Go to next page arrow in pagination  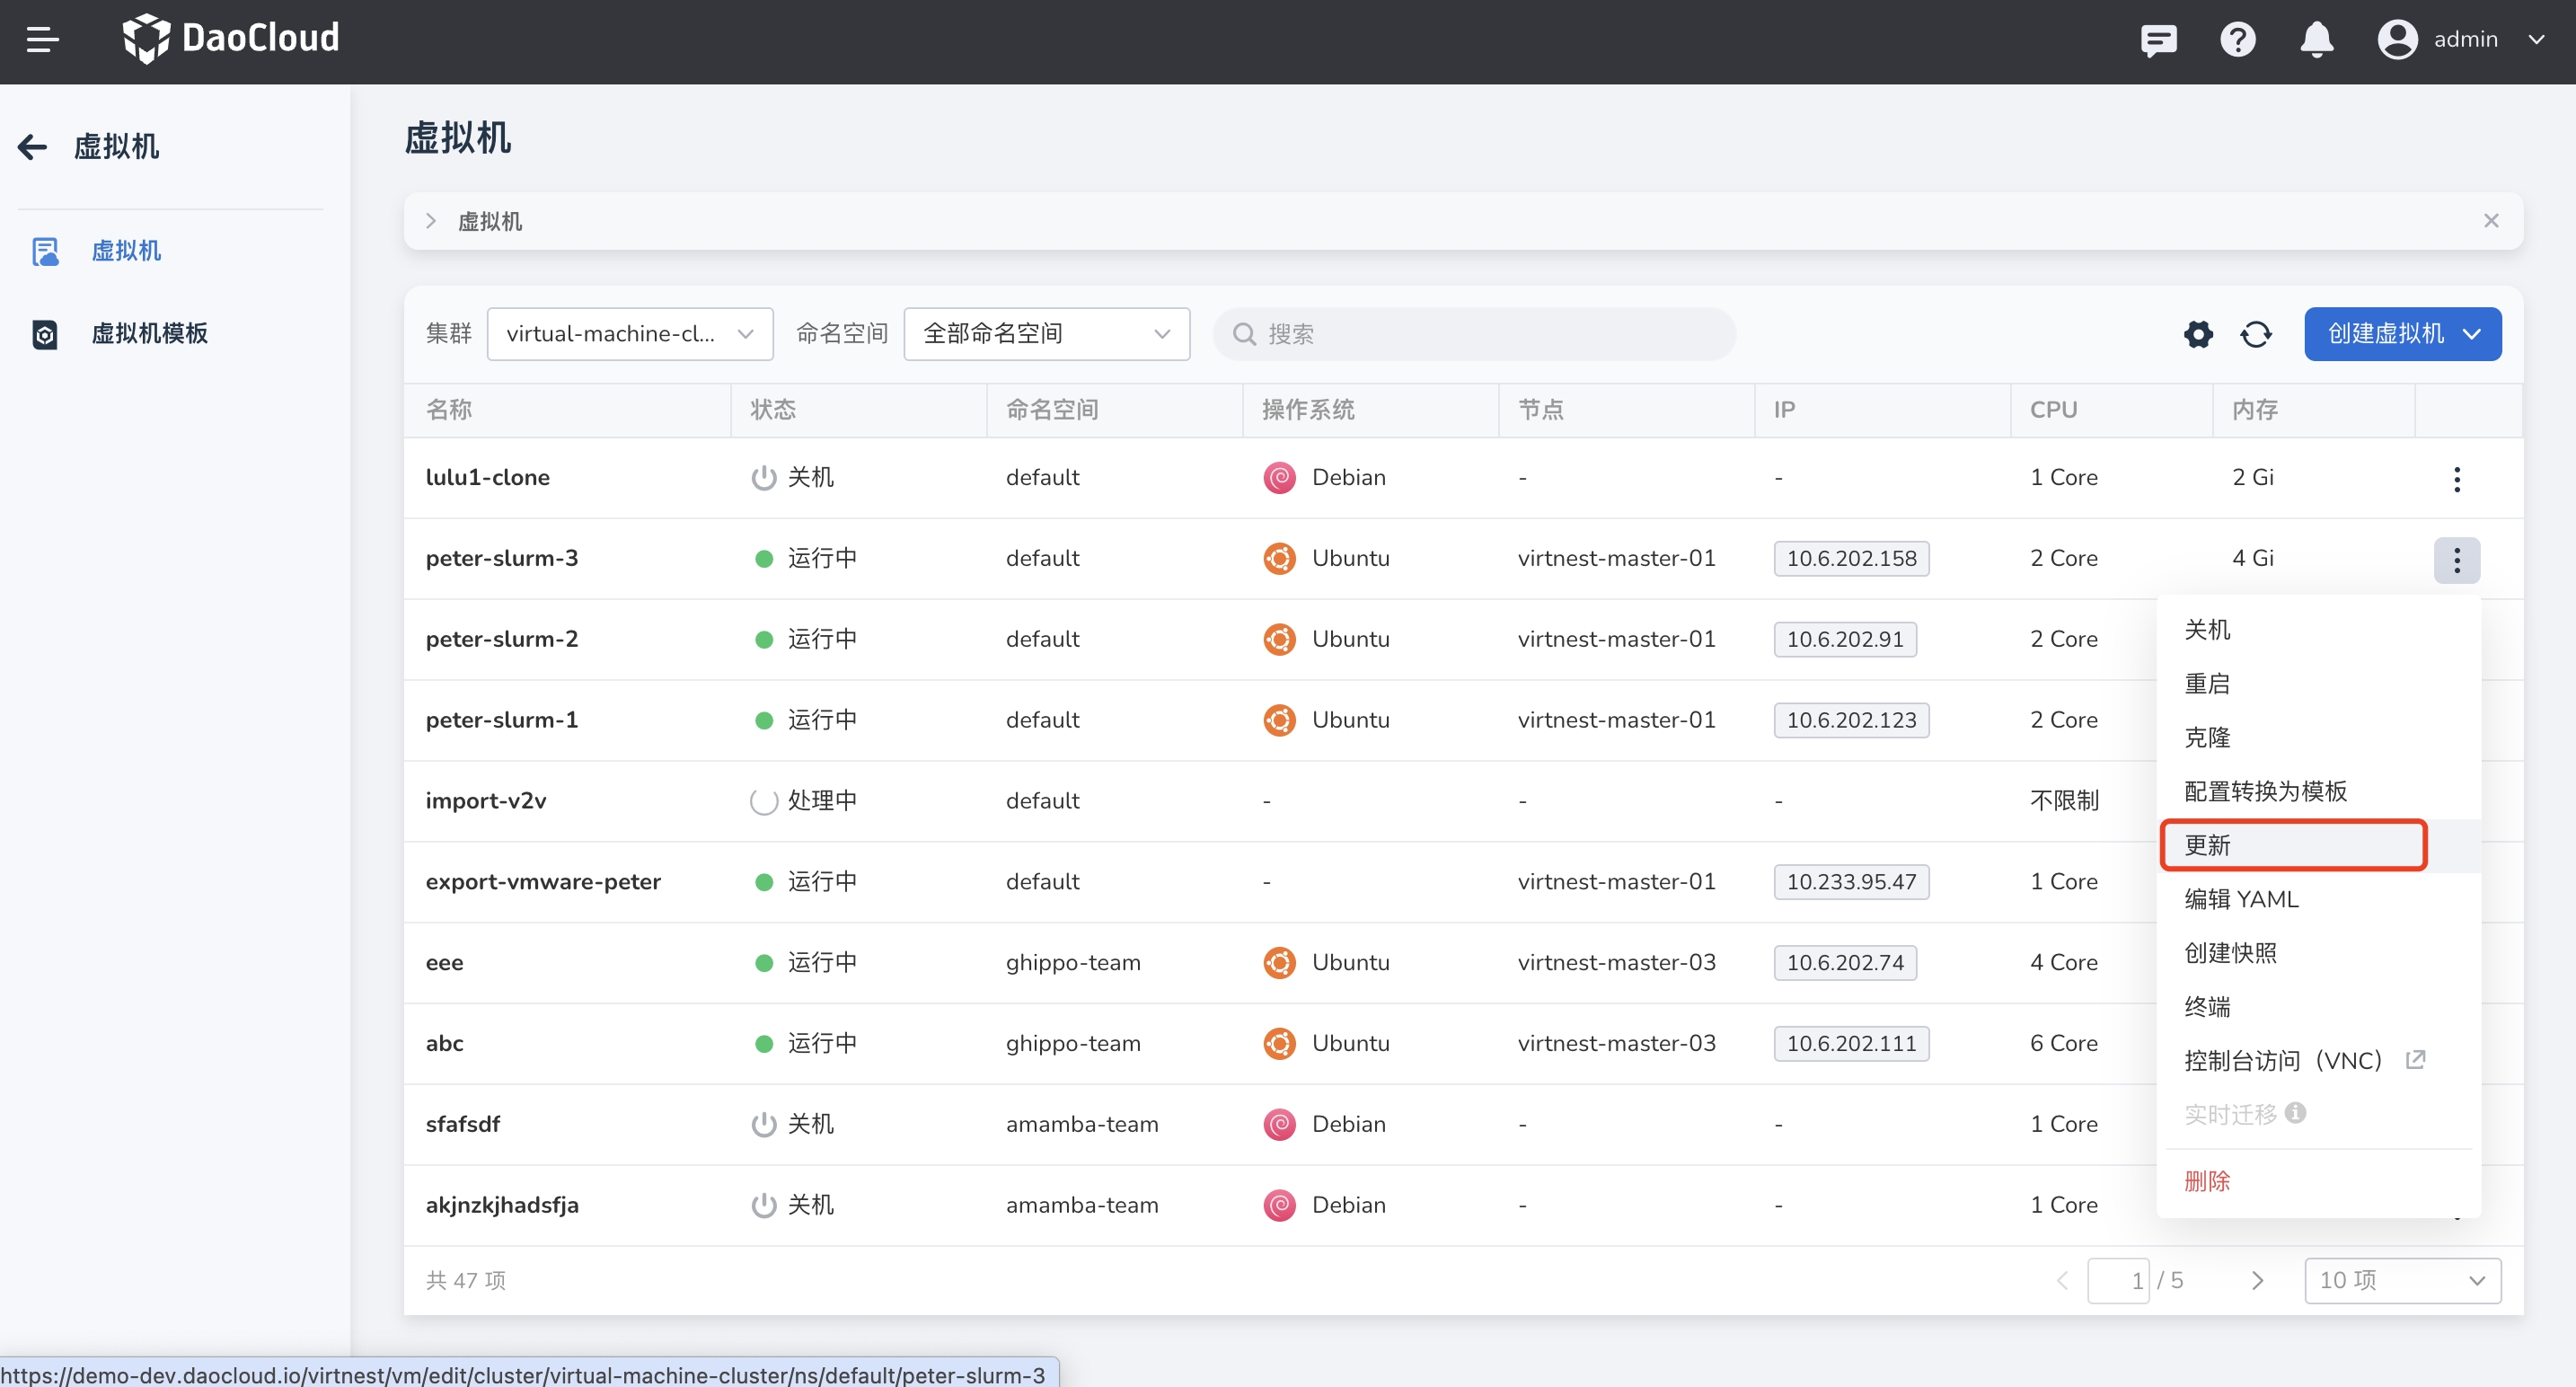[x=2257, y=1280]
